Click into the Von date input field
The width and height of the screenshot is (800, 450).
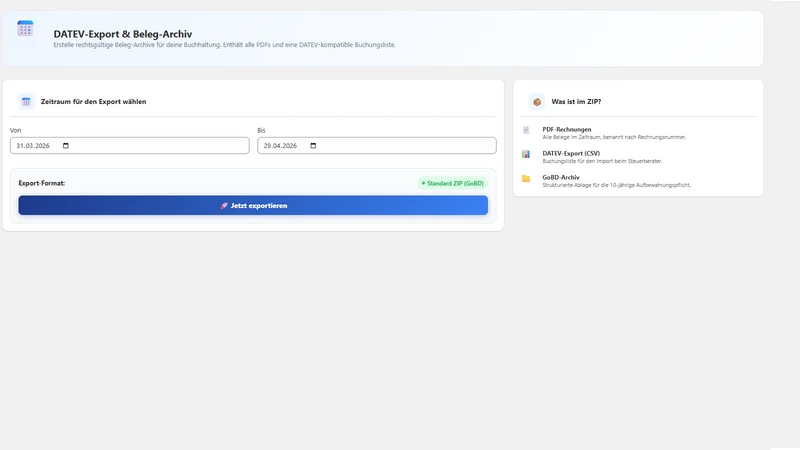coord(130,145)
